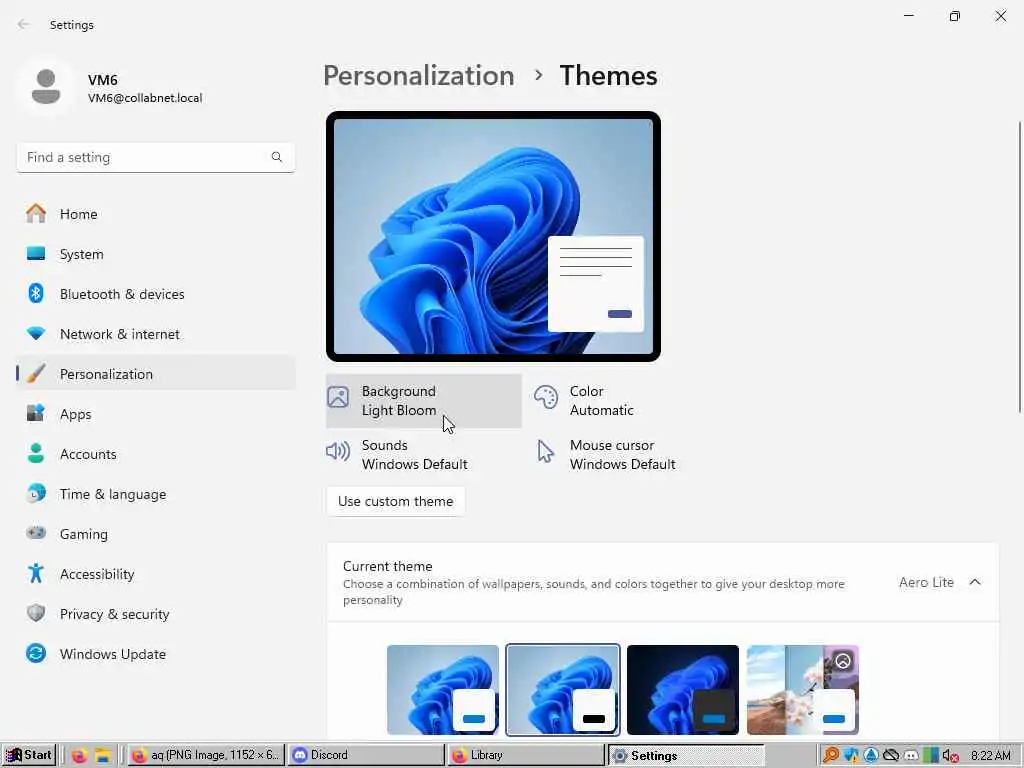Click the Privacy shield icon
1024x768 pixels.
click(x=36, y=613)
